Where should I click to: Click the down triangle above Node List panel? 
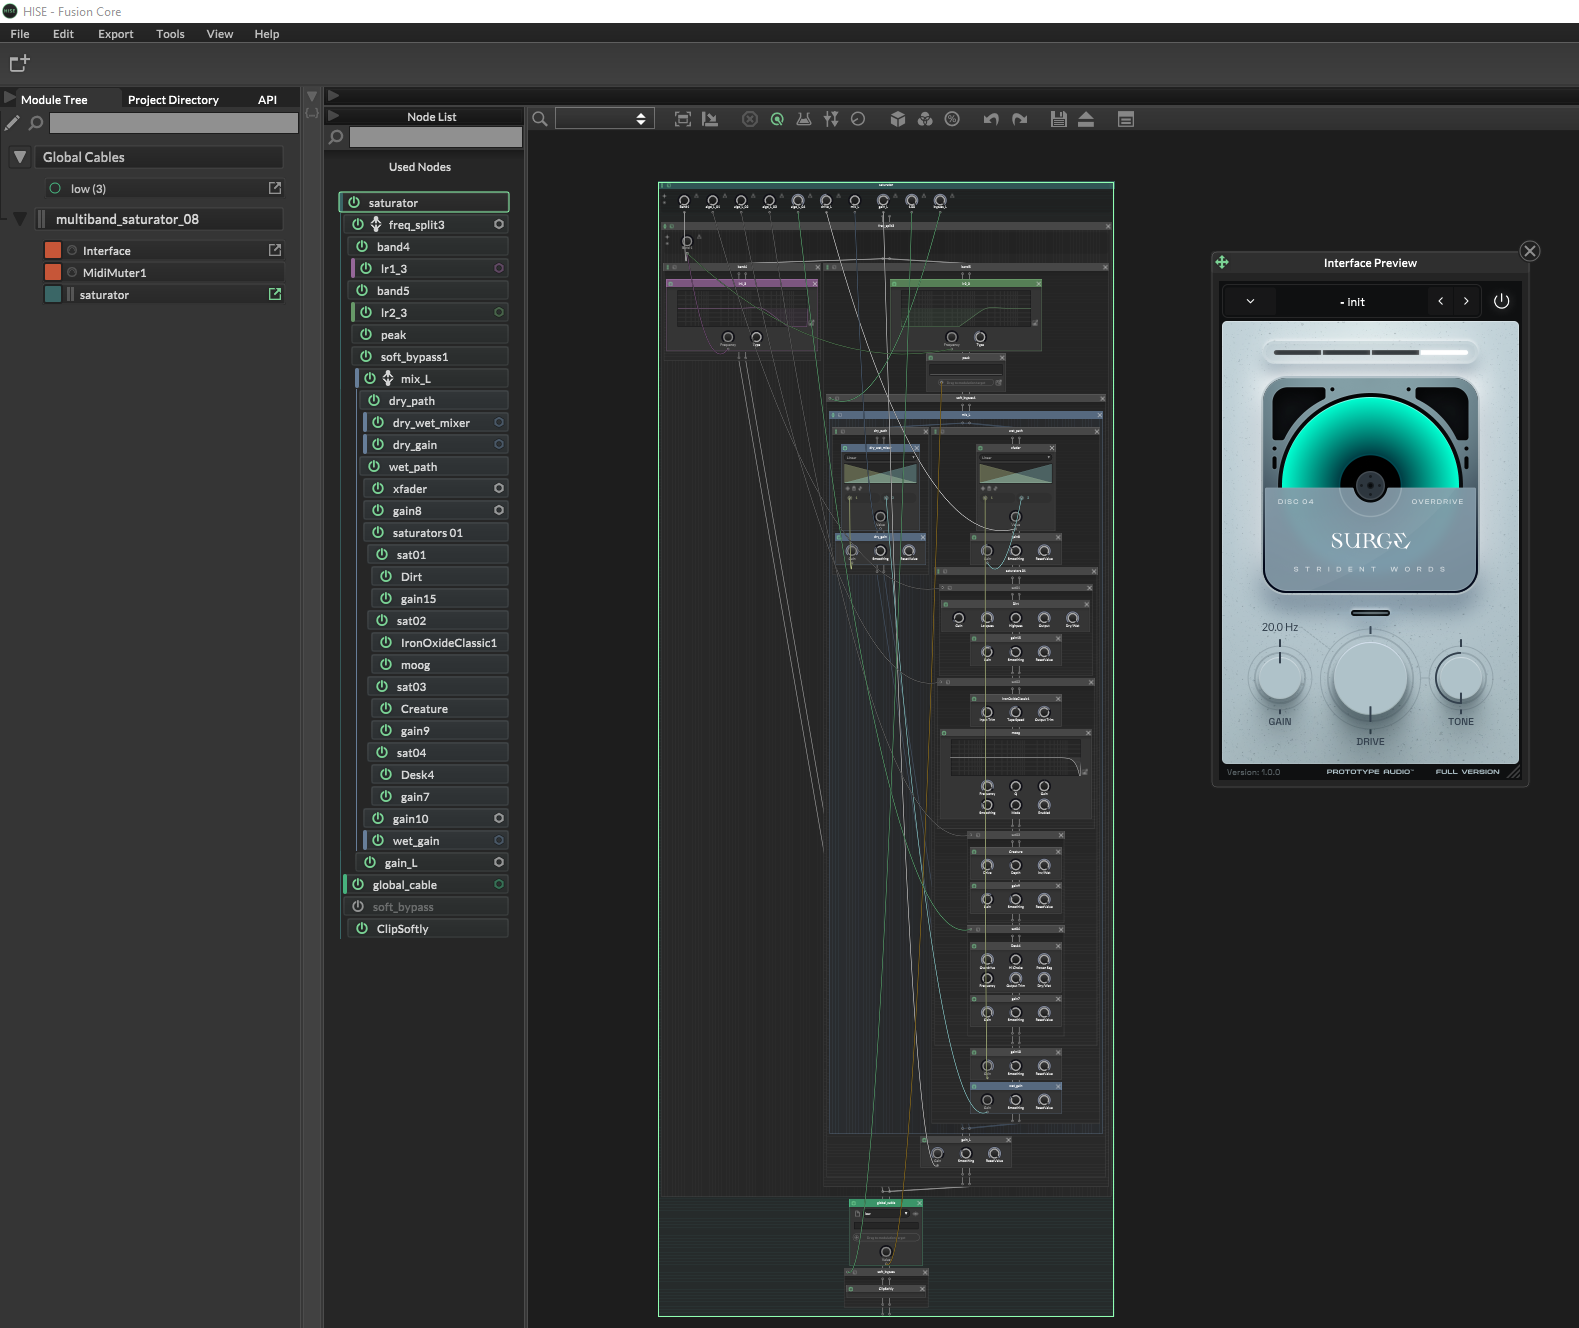pyautogui.click(x=312, y=97)
